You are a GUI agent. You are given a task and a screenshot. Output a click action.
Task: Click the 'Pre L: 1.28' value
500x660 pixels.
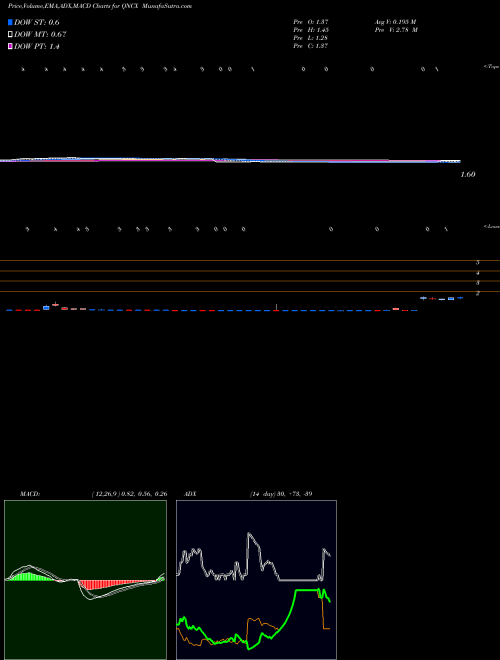pyautogui.click(x=311, y=38)
